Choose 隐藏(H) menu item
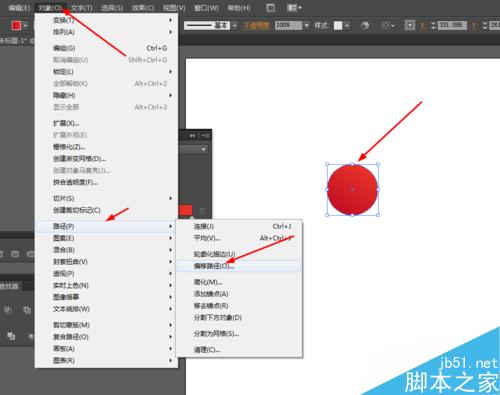 [x=106, y=95]
